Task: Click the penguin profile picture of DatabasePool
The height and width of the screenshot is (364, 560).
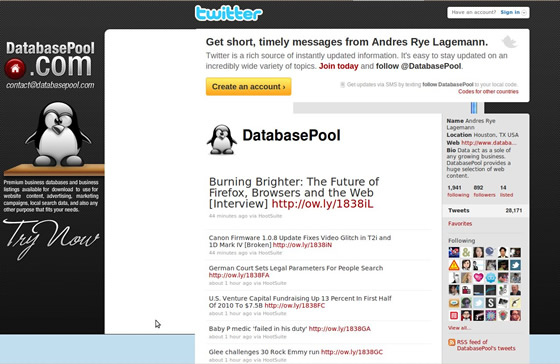Action: pos(222,140)
